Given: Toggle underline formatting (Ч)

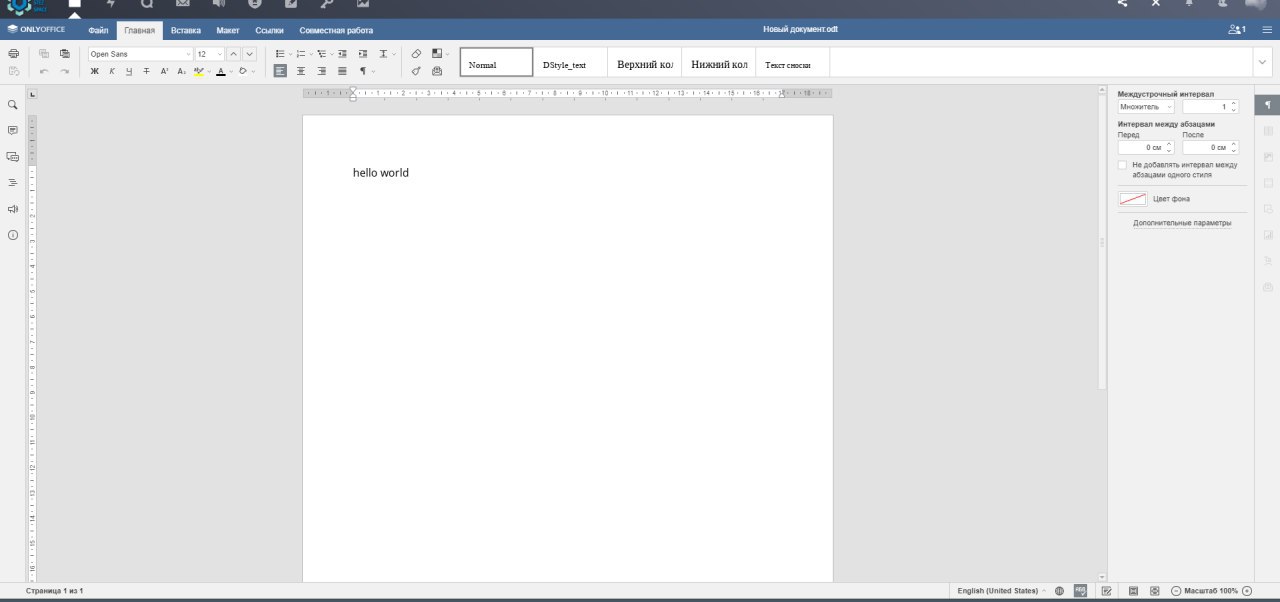Looking at the screenshot, I should (x=129, y=71).
